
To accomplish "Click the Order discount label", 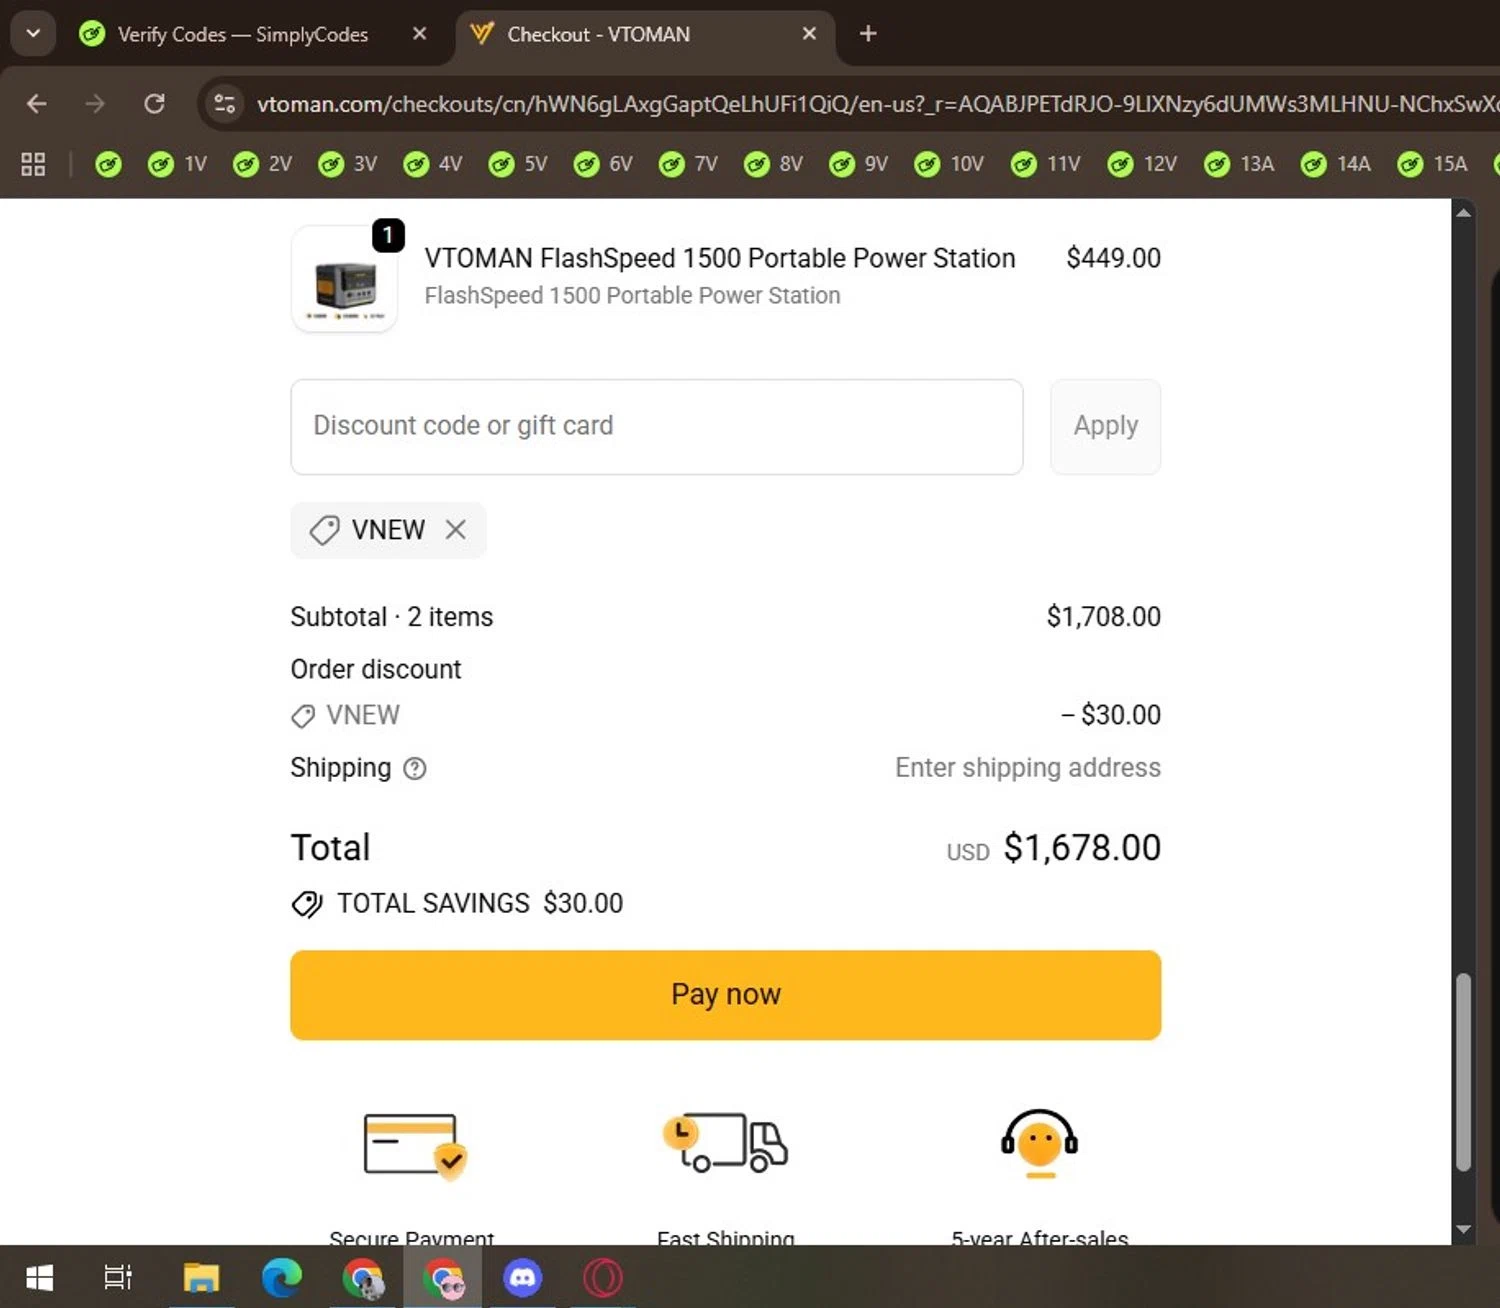I will click(376, 669).
